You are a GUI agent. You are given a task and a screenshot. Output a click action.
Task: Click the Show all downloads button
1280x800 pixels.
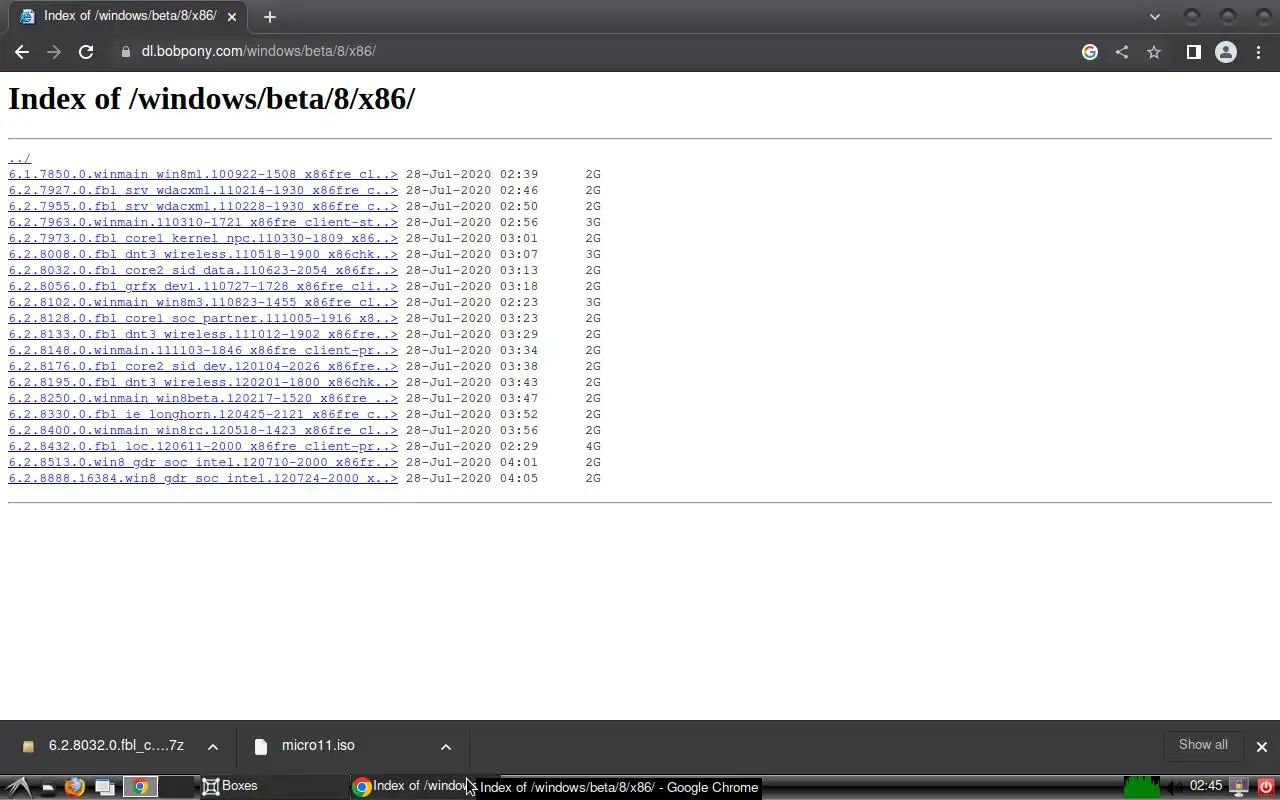1203,745
